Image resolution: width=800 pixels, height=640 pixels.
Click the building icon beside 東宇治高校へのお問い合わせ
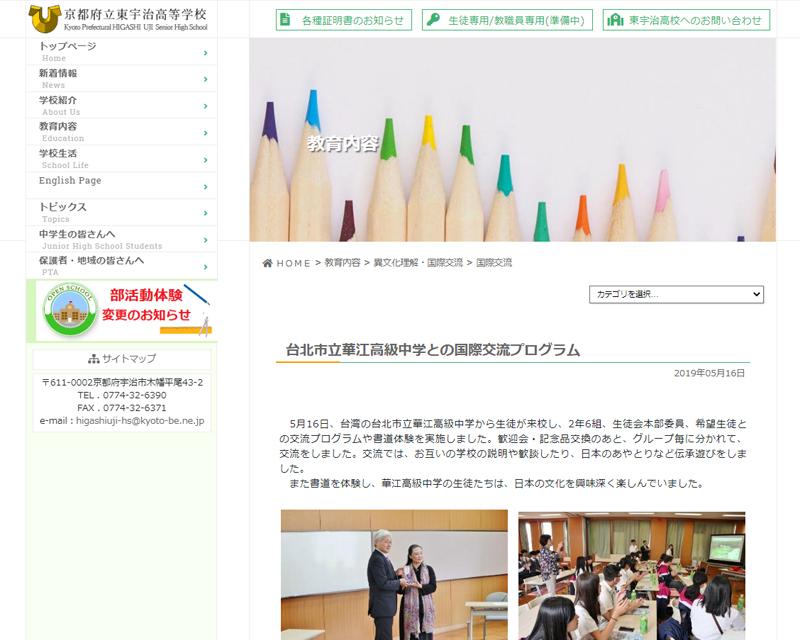[616, 20]
